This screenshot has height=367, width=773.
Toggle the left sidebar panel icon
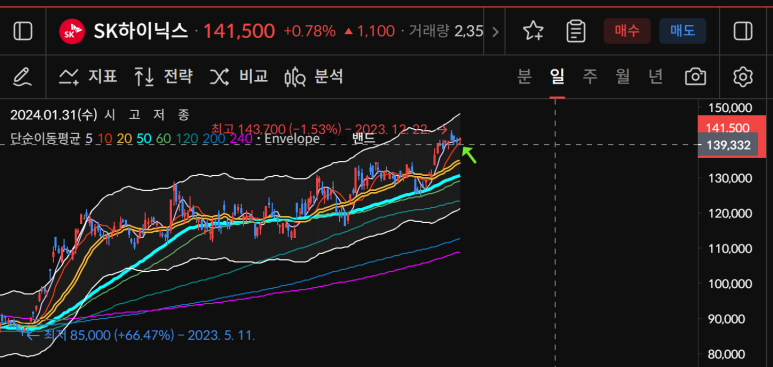click(23, 32)
